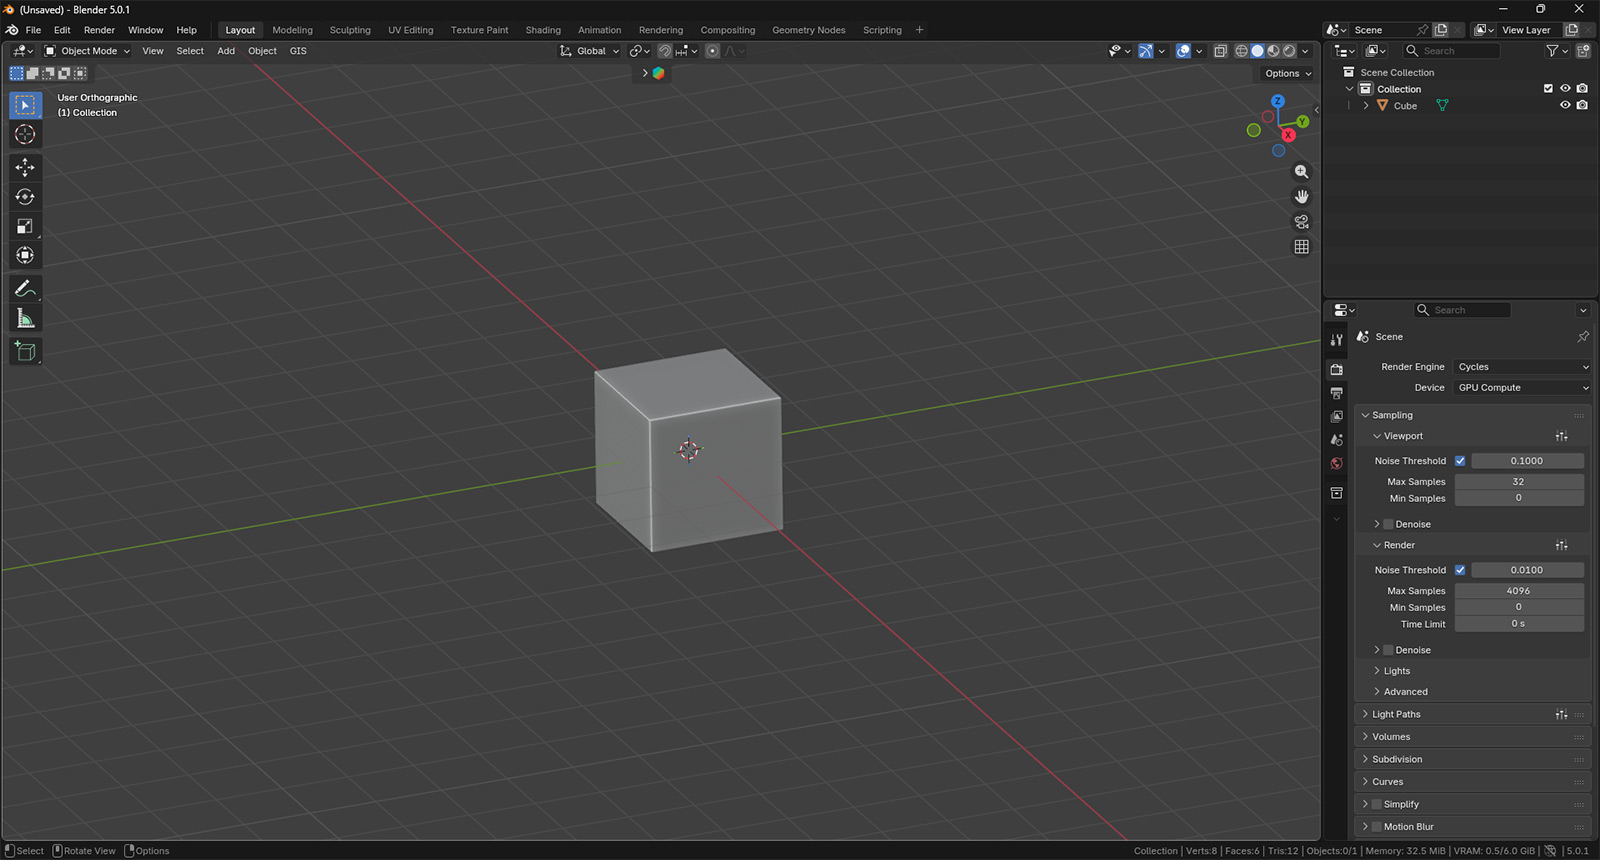Select the Add Cube tool
Image resolution: width=1600 pixels, height=860 pixels.
tap(25, 351)
